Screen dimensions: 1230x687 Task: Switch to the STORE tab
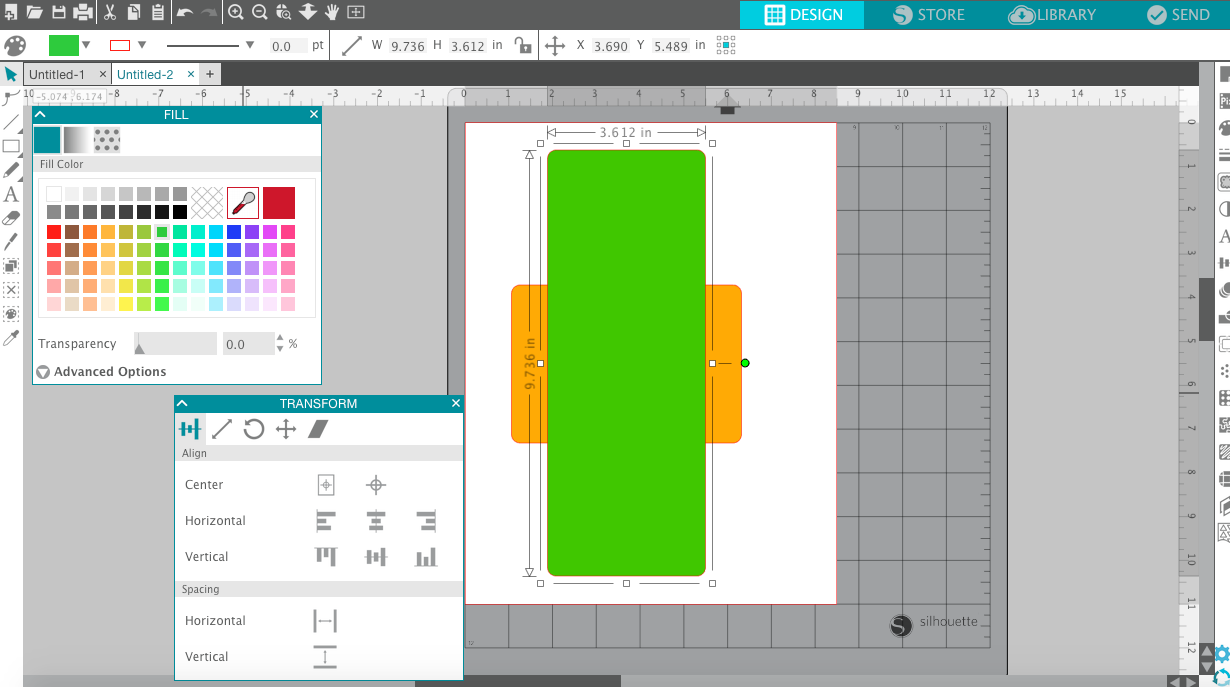pos(928,15)
